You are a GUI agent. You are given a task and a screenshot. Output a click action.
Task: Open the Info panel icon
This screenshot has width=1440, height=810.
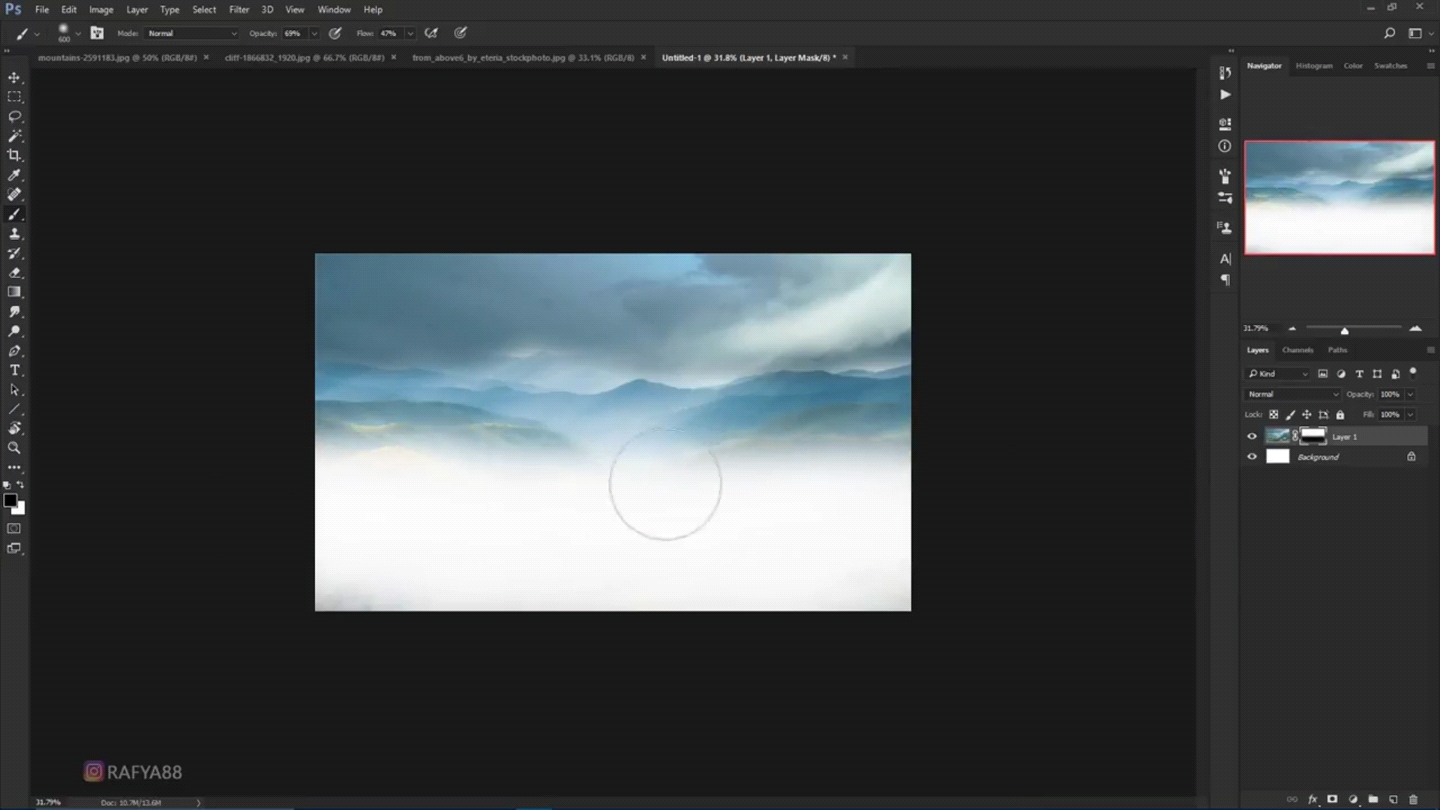click(1225, 146)
